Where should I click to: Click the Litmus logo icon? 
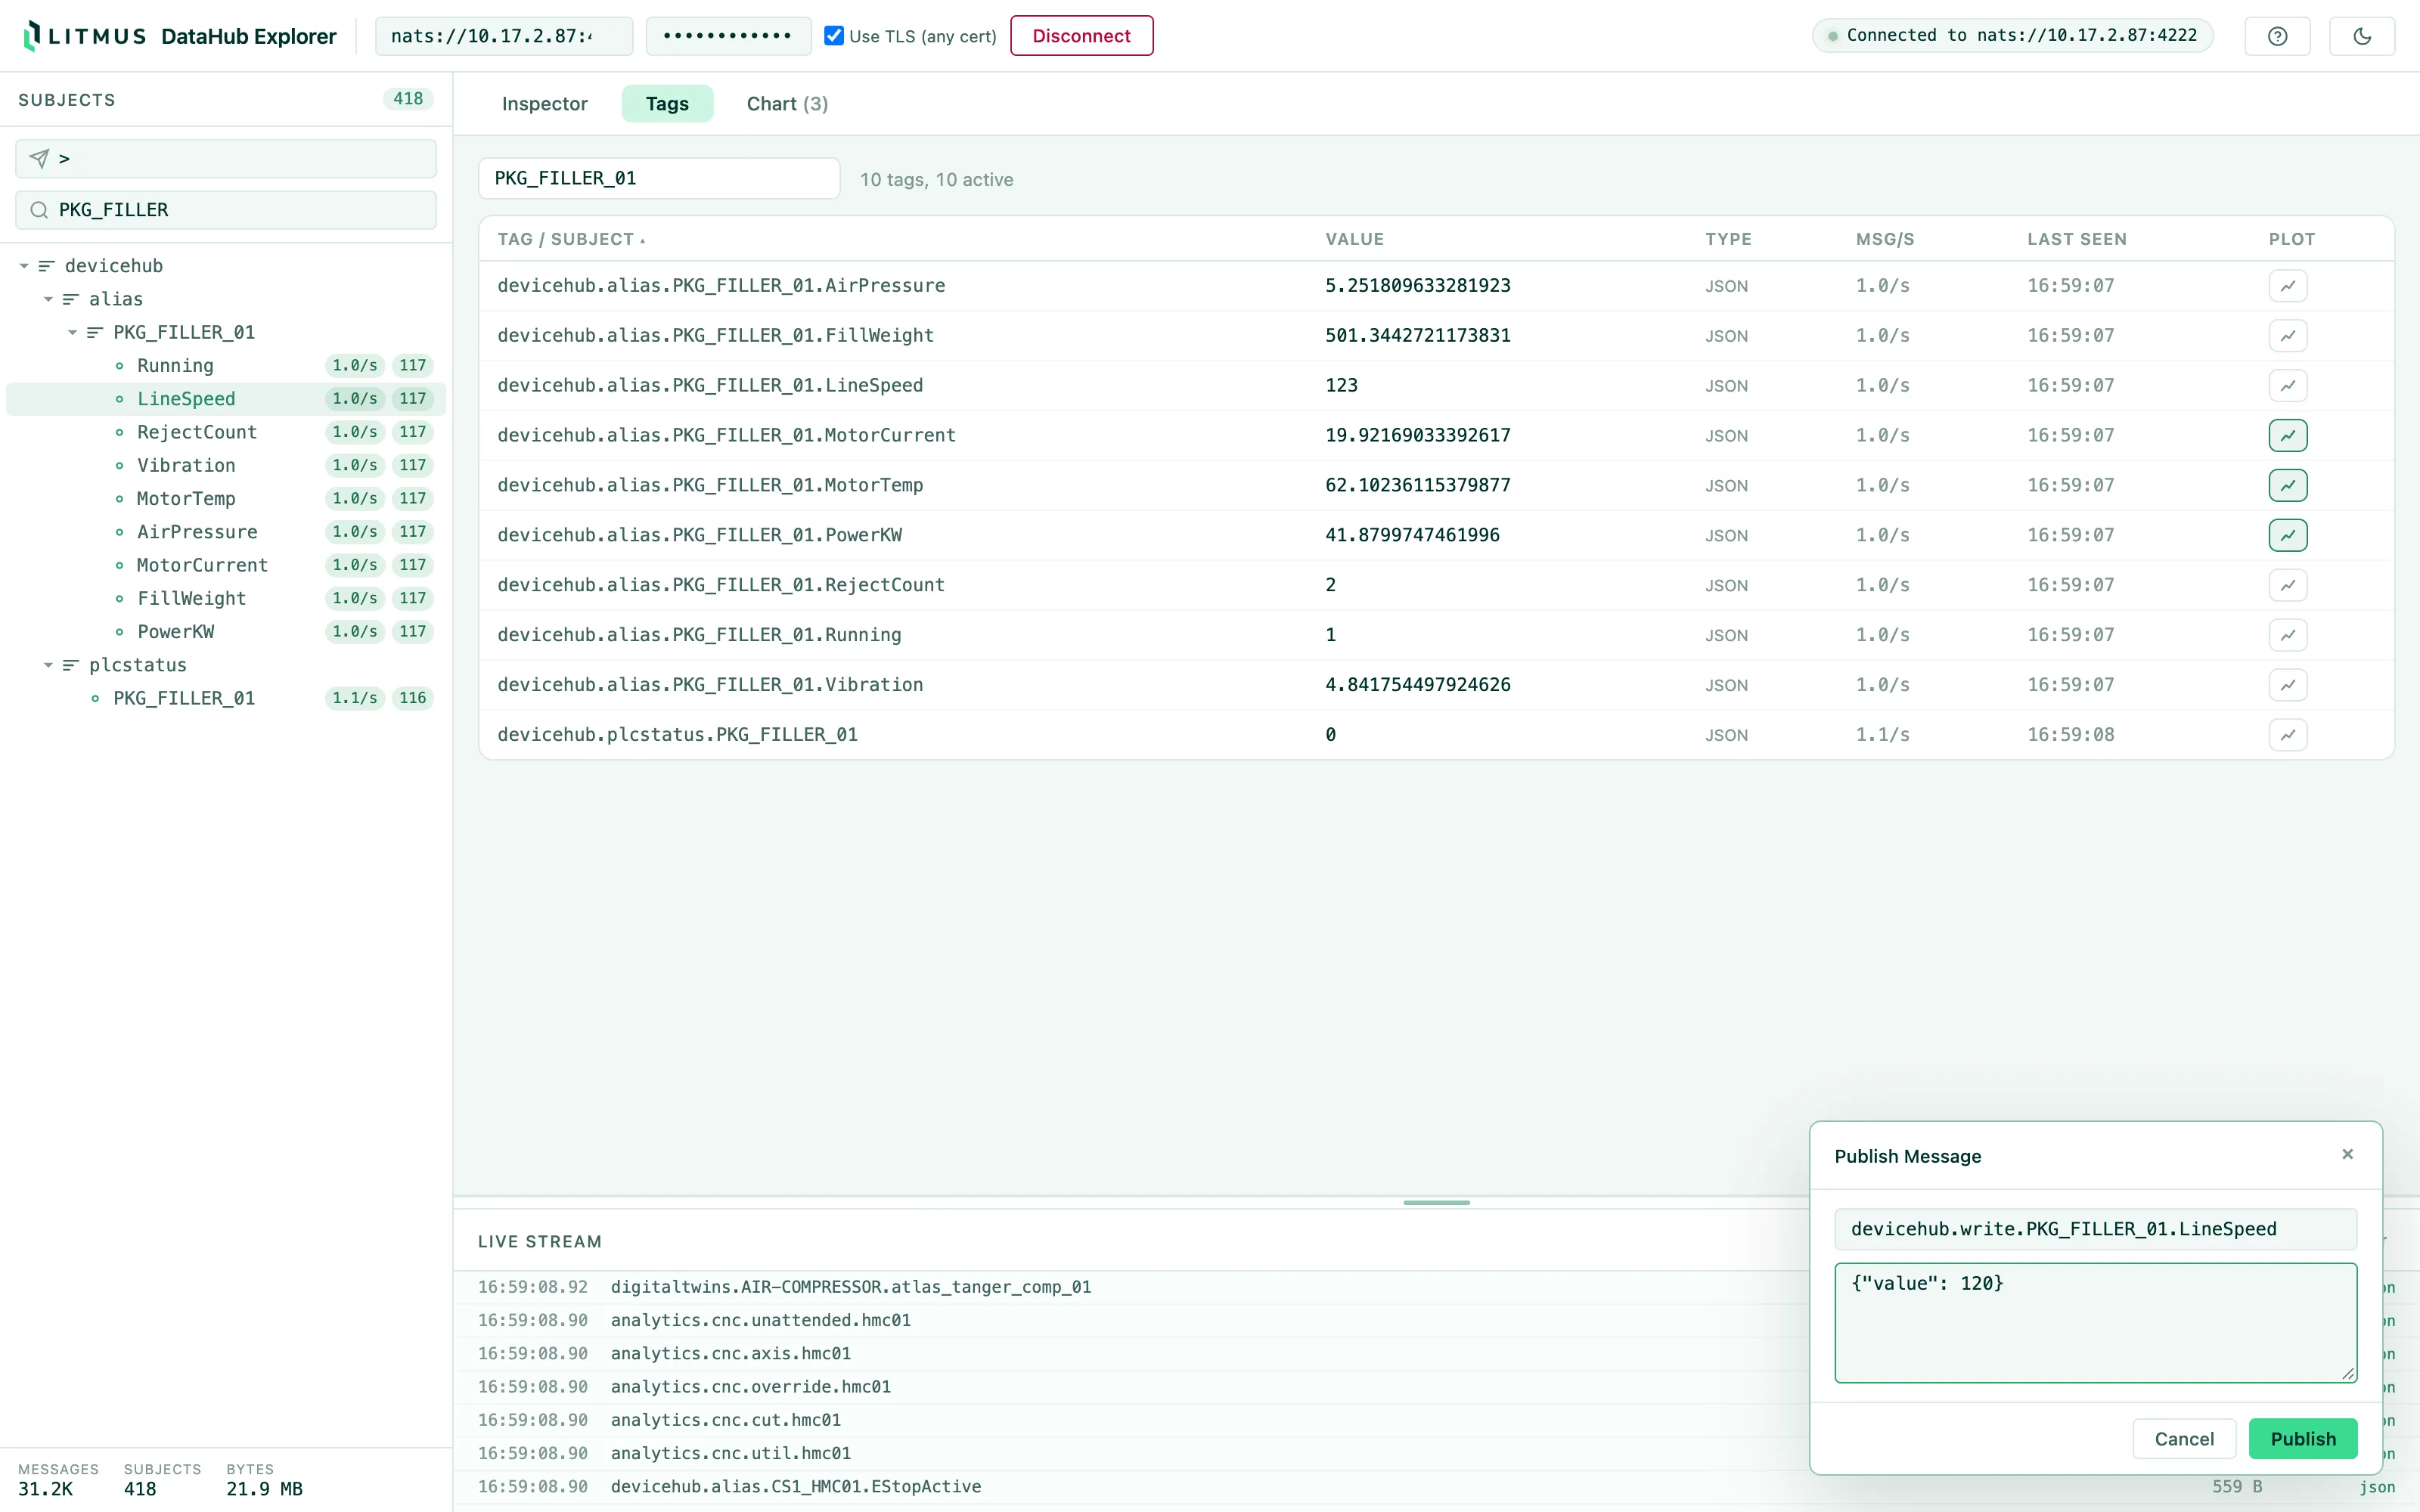(32, 36)
